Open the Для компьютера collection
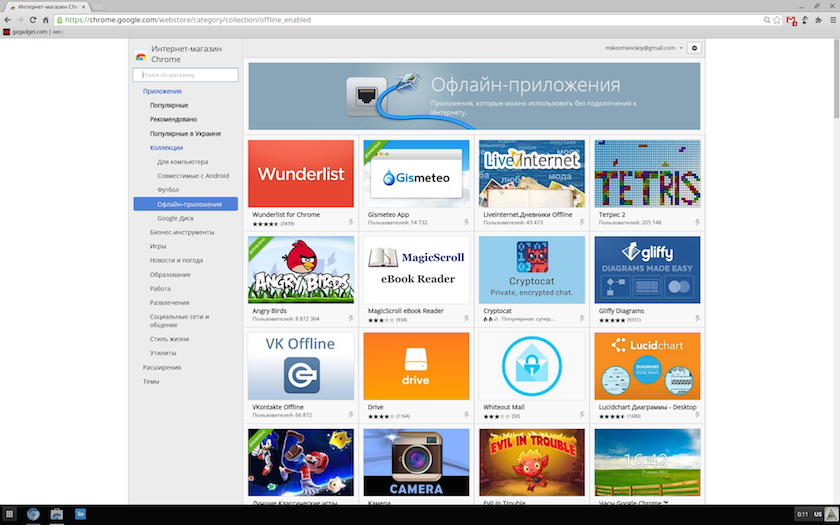This screenshot has width=840, height=525. 183,162
